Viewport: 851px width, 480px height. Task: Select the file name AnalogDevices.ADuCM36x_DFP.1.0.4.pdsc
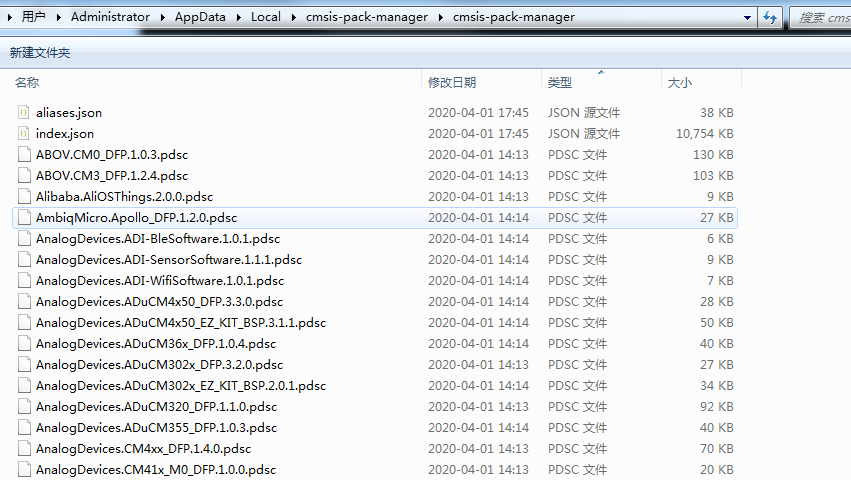pyautogui.click(x=156, y=344)
